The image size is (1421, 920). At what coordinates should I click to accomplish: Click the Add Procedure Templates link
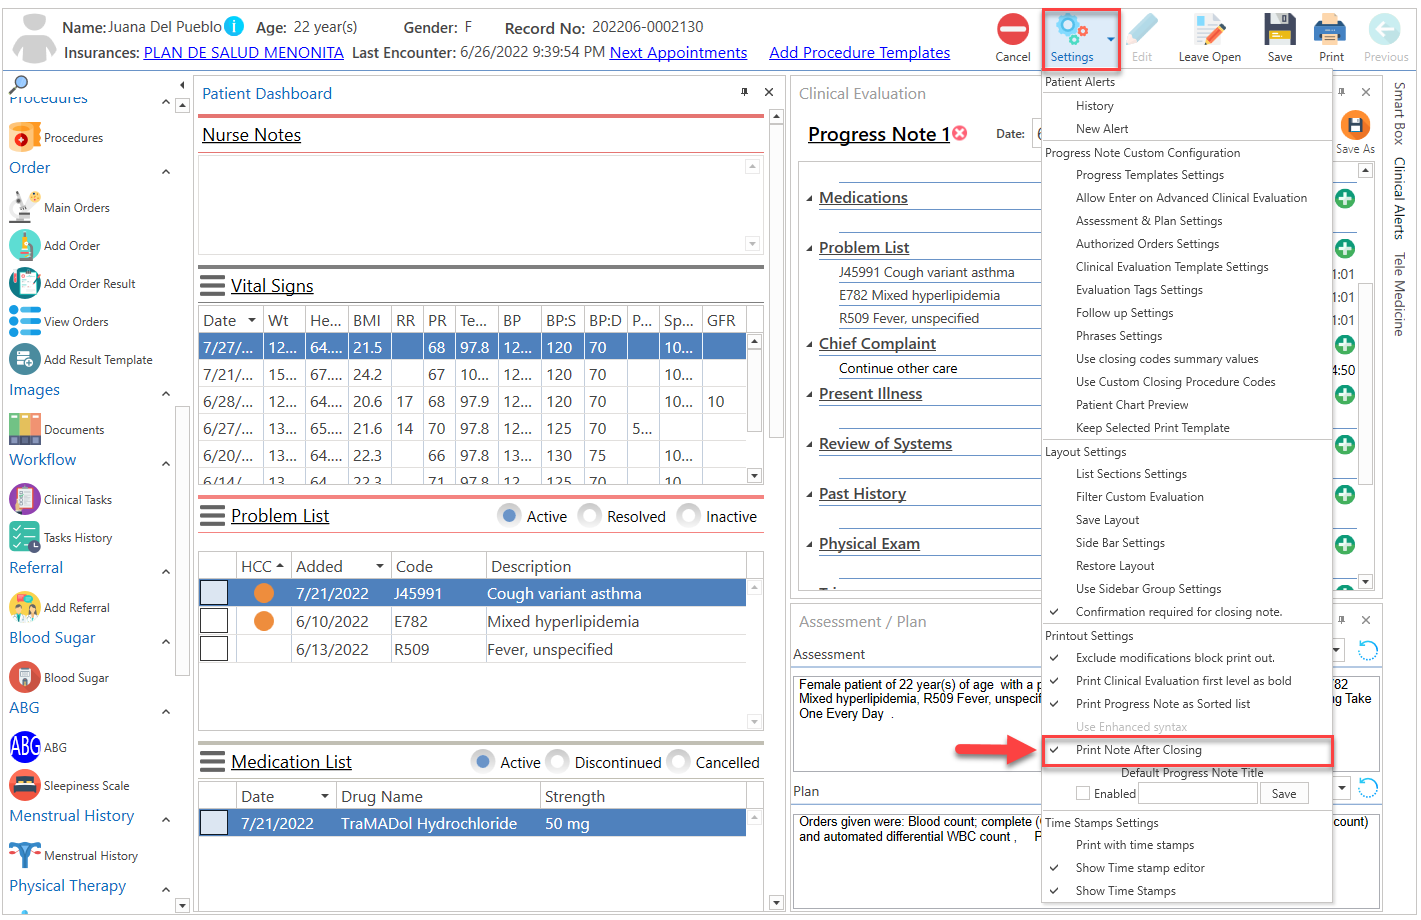pyautogui.click(x=859, y=52)
